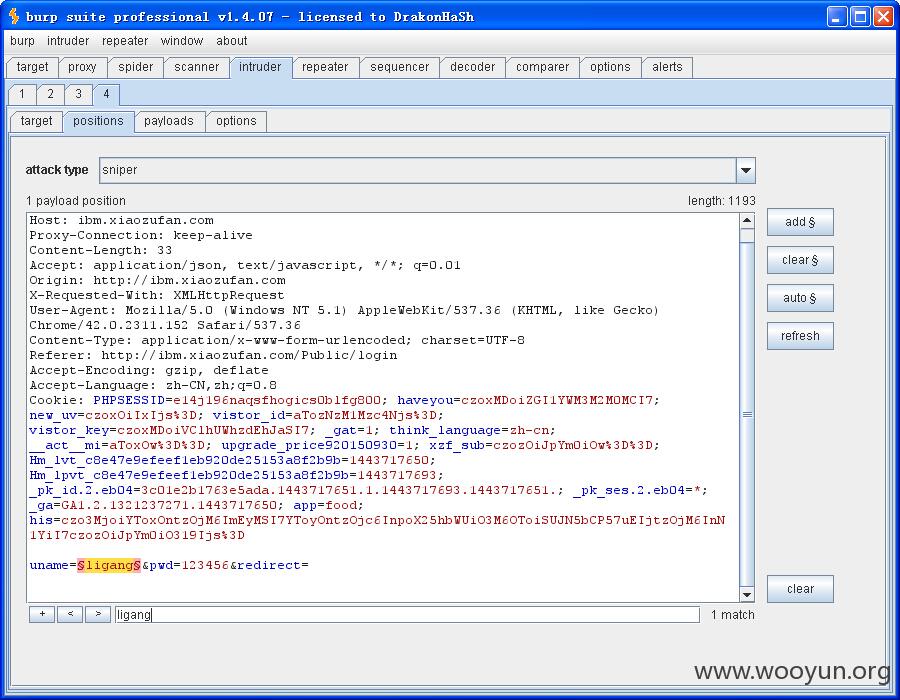Select intruder attack tab 2
Image resolution: width=900 pixels, height=700 pixels.
click(x=51, y=94)
